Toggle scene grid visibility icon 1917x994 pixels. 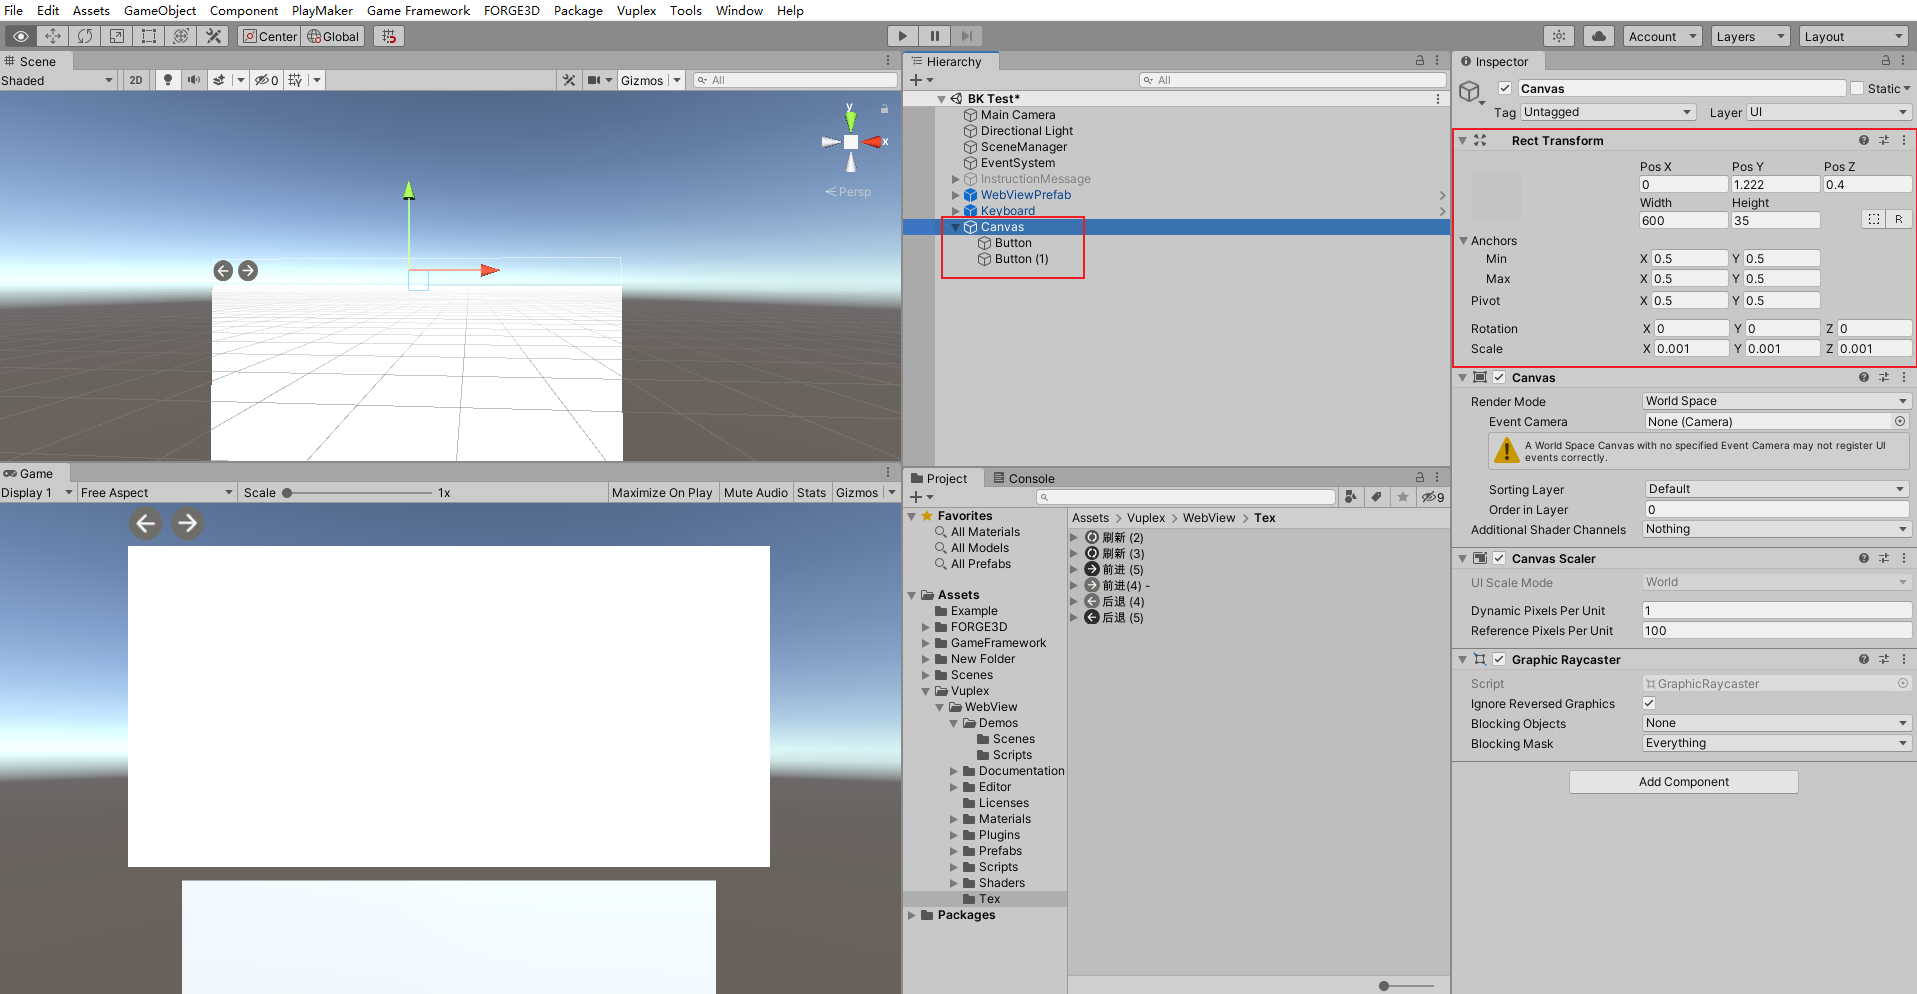pyautogui.click(x=295, y=80)
